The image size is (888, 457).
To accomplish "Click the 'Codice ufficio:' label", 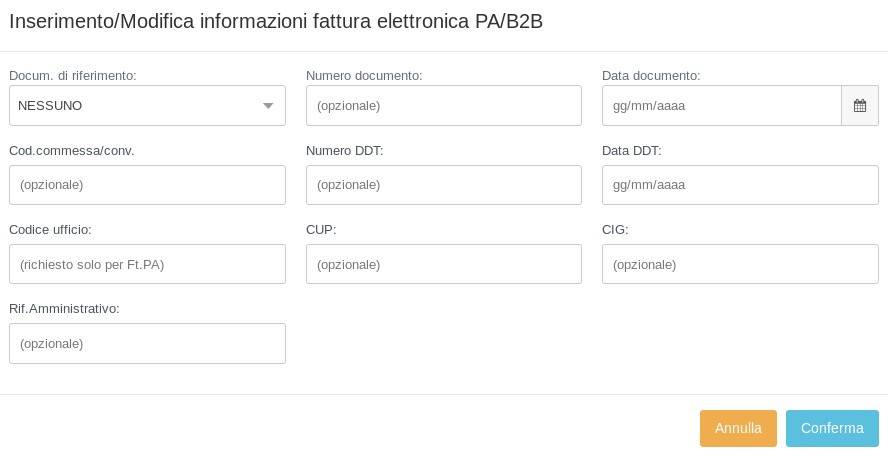I will 50,229.
